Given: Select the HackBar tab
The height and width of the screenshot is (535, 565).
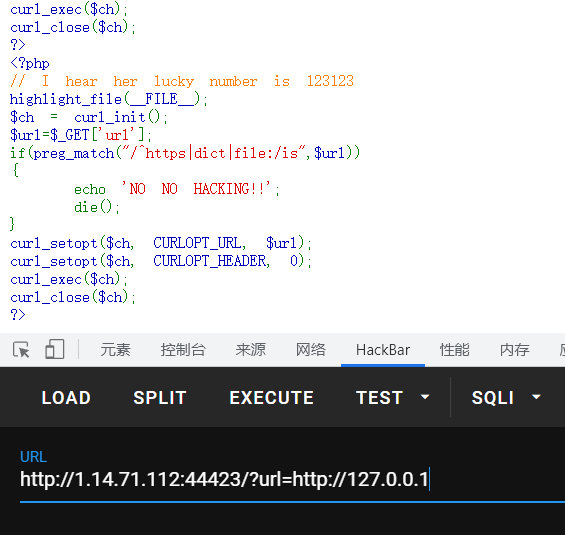Looking at the screenshot, I should [x=383, y=350].
